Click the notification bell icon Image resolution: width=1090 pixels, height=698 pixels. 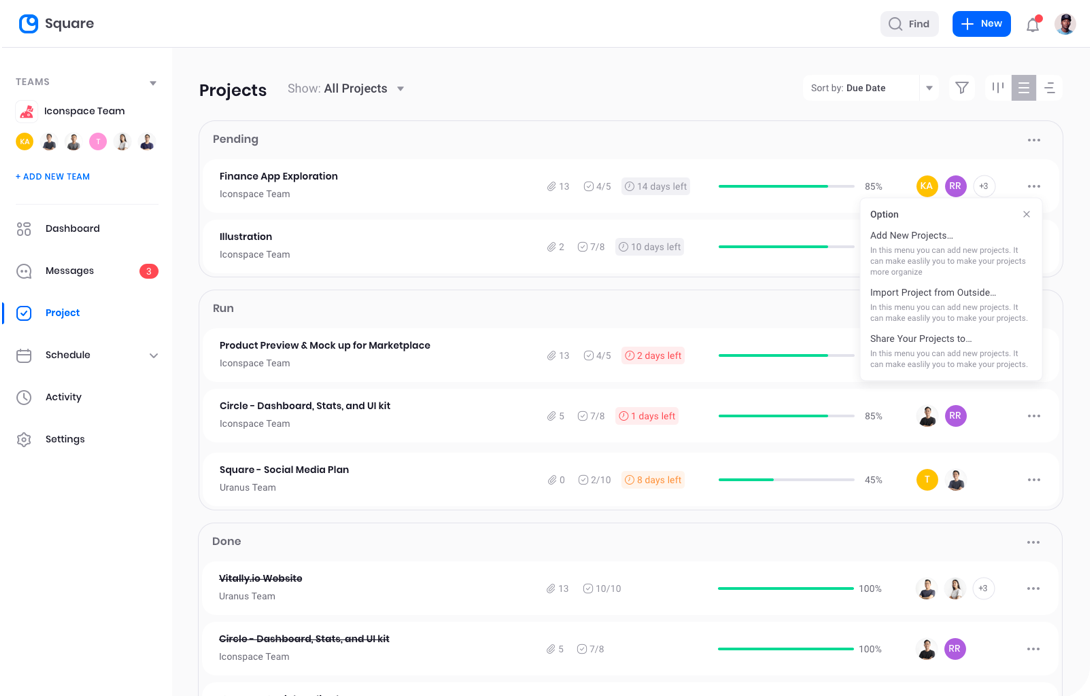pyautogui.click(x=1032, y=24)
